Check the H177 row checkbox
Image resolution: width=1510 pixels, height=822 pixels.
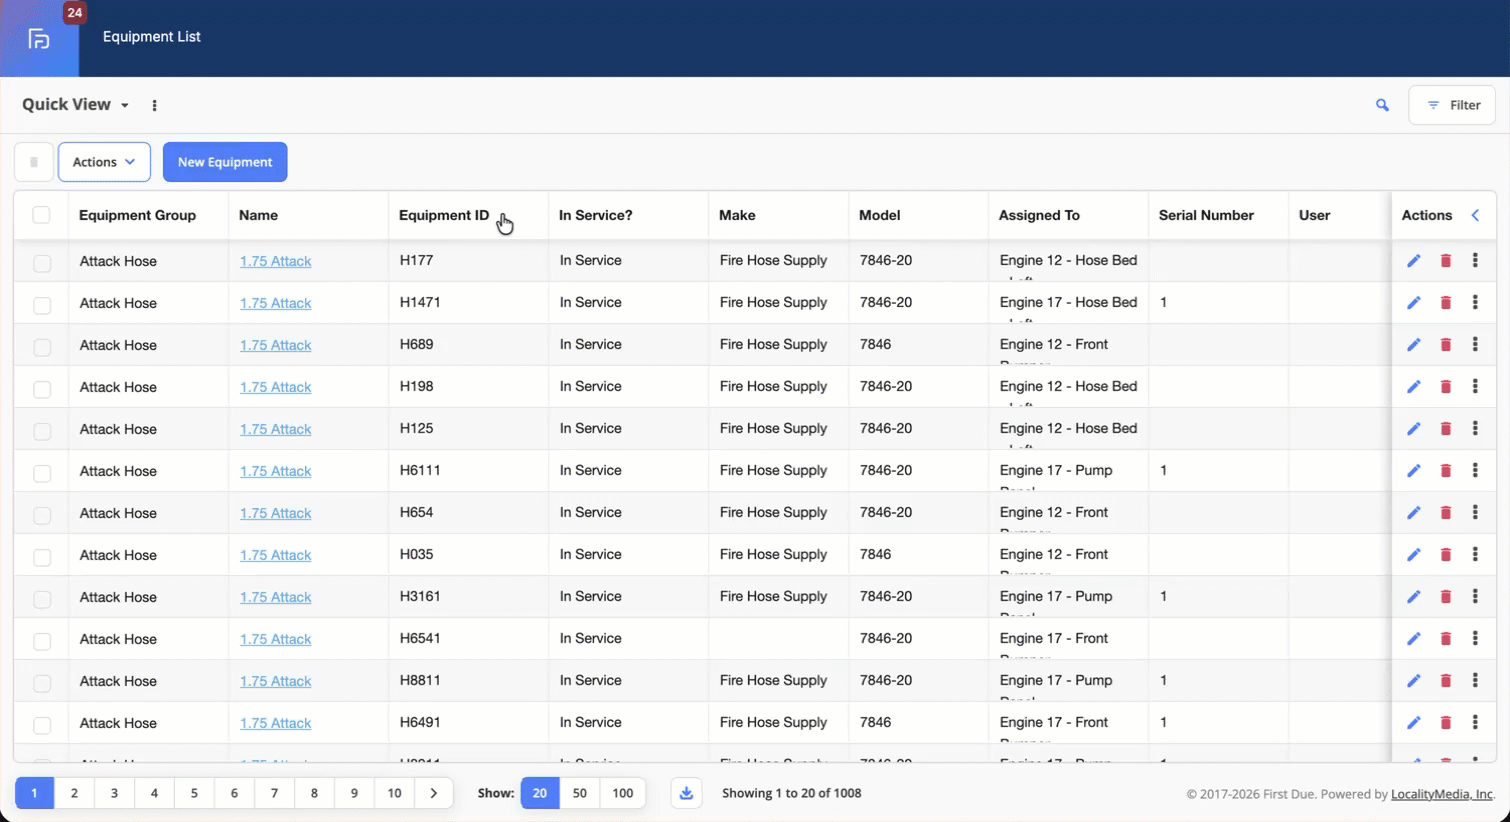coord(42,263)
